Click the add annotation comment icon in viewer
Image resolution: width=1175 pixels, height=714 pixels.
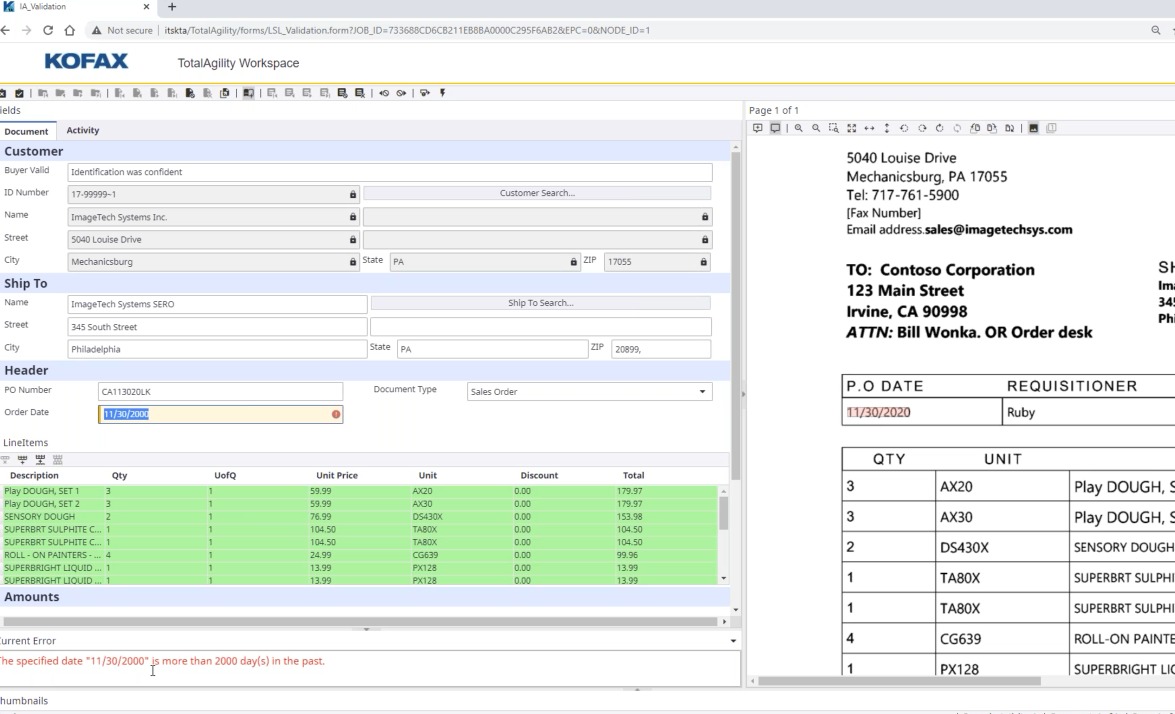[x=757, y=129]
